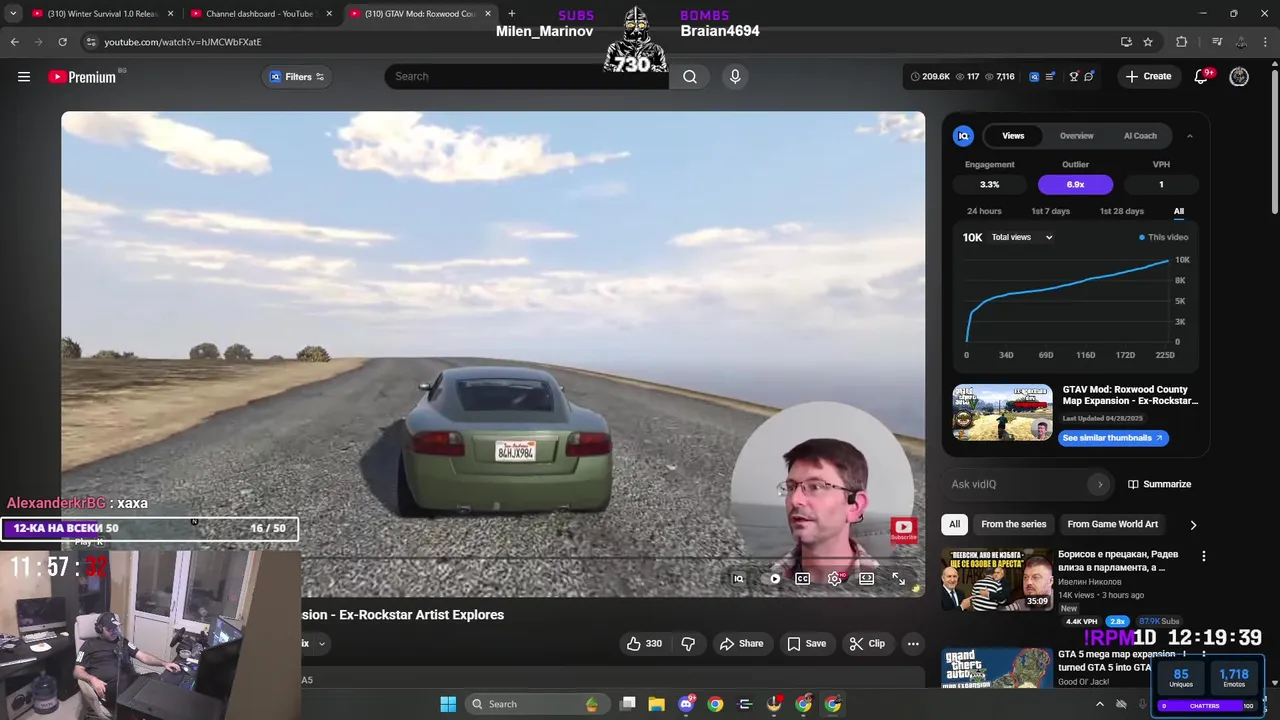Open new browser tab plus button
Screen dimensions: 1280x720
[x=511, y=14]
